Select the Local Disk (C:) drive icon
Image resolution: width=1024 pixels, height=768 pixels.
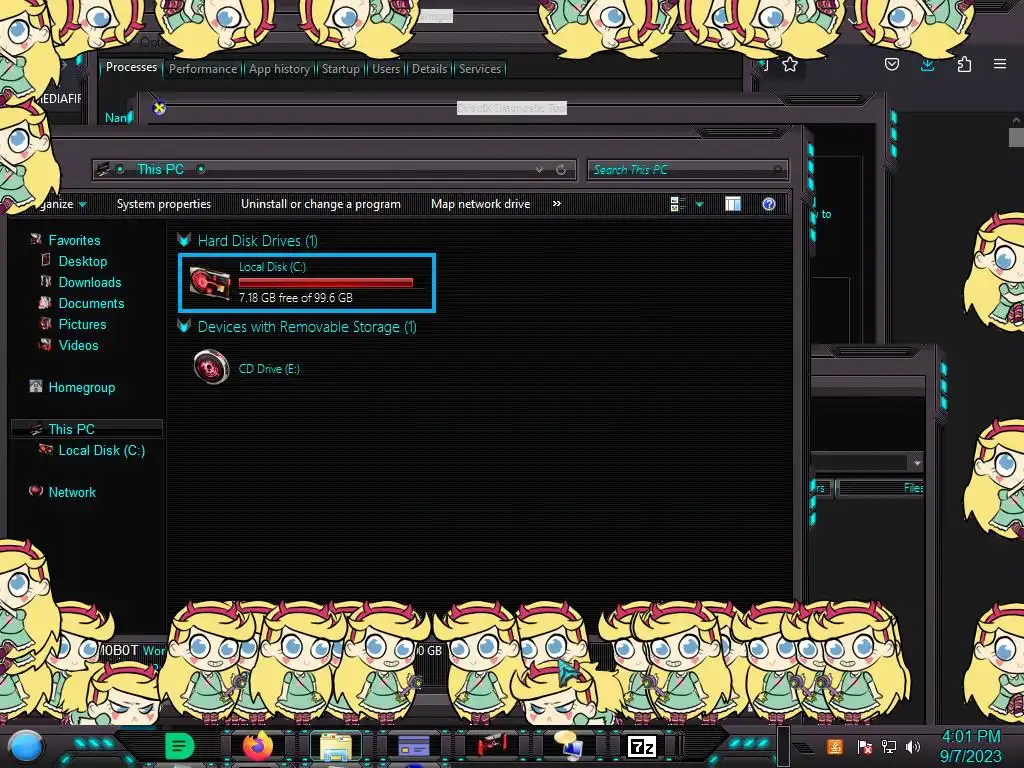210,283
